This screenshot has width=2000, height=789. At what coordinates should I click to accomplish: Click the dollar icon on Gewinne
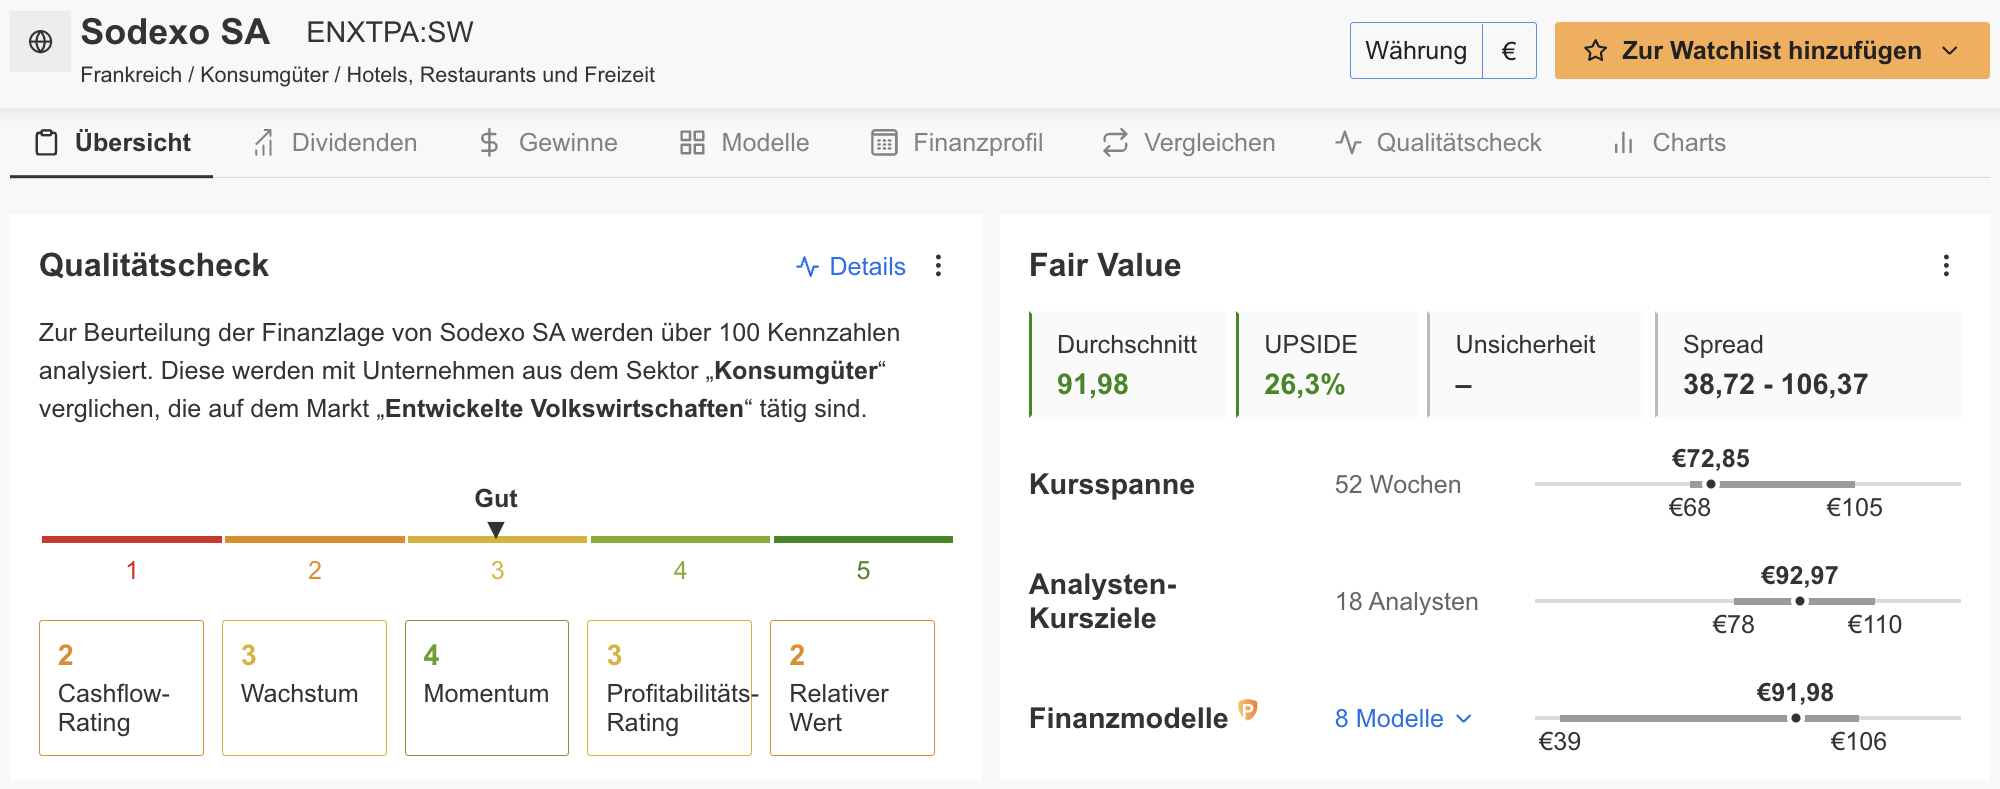click(489, 143)
